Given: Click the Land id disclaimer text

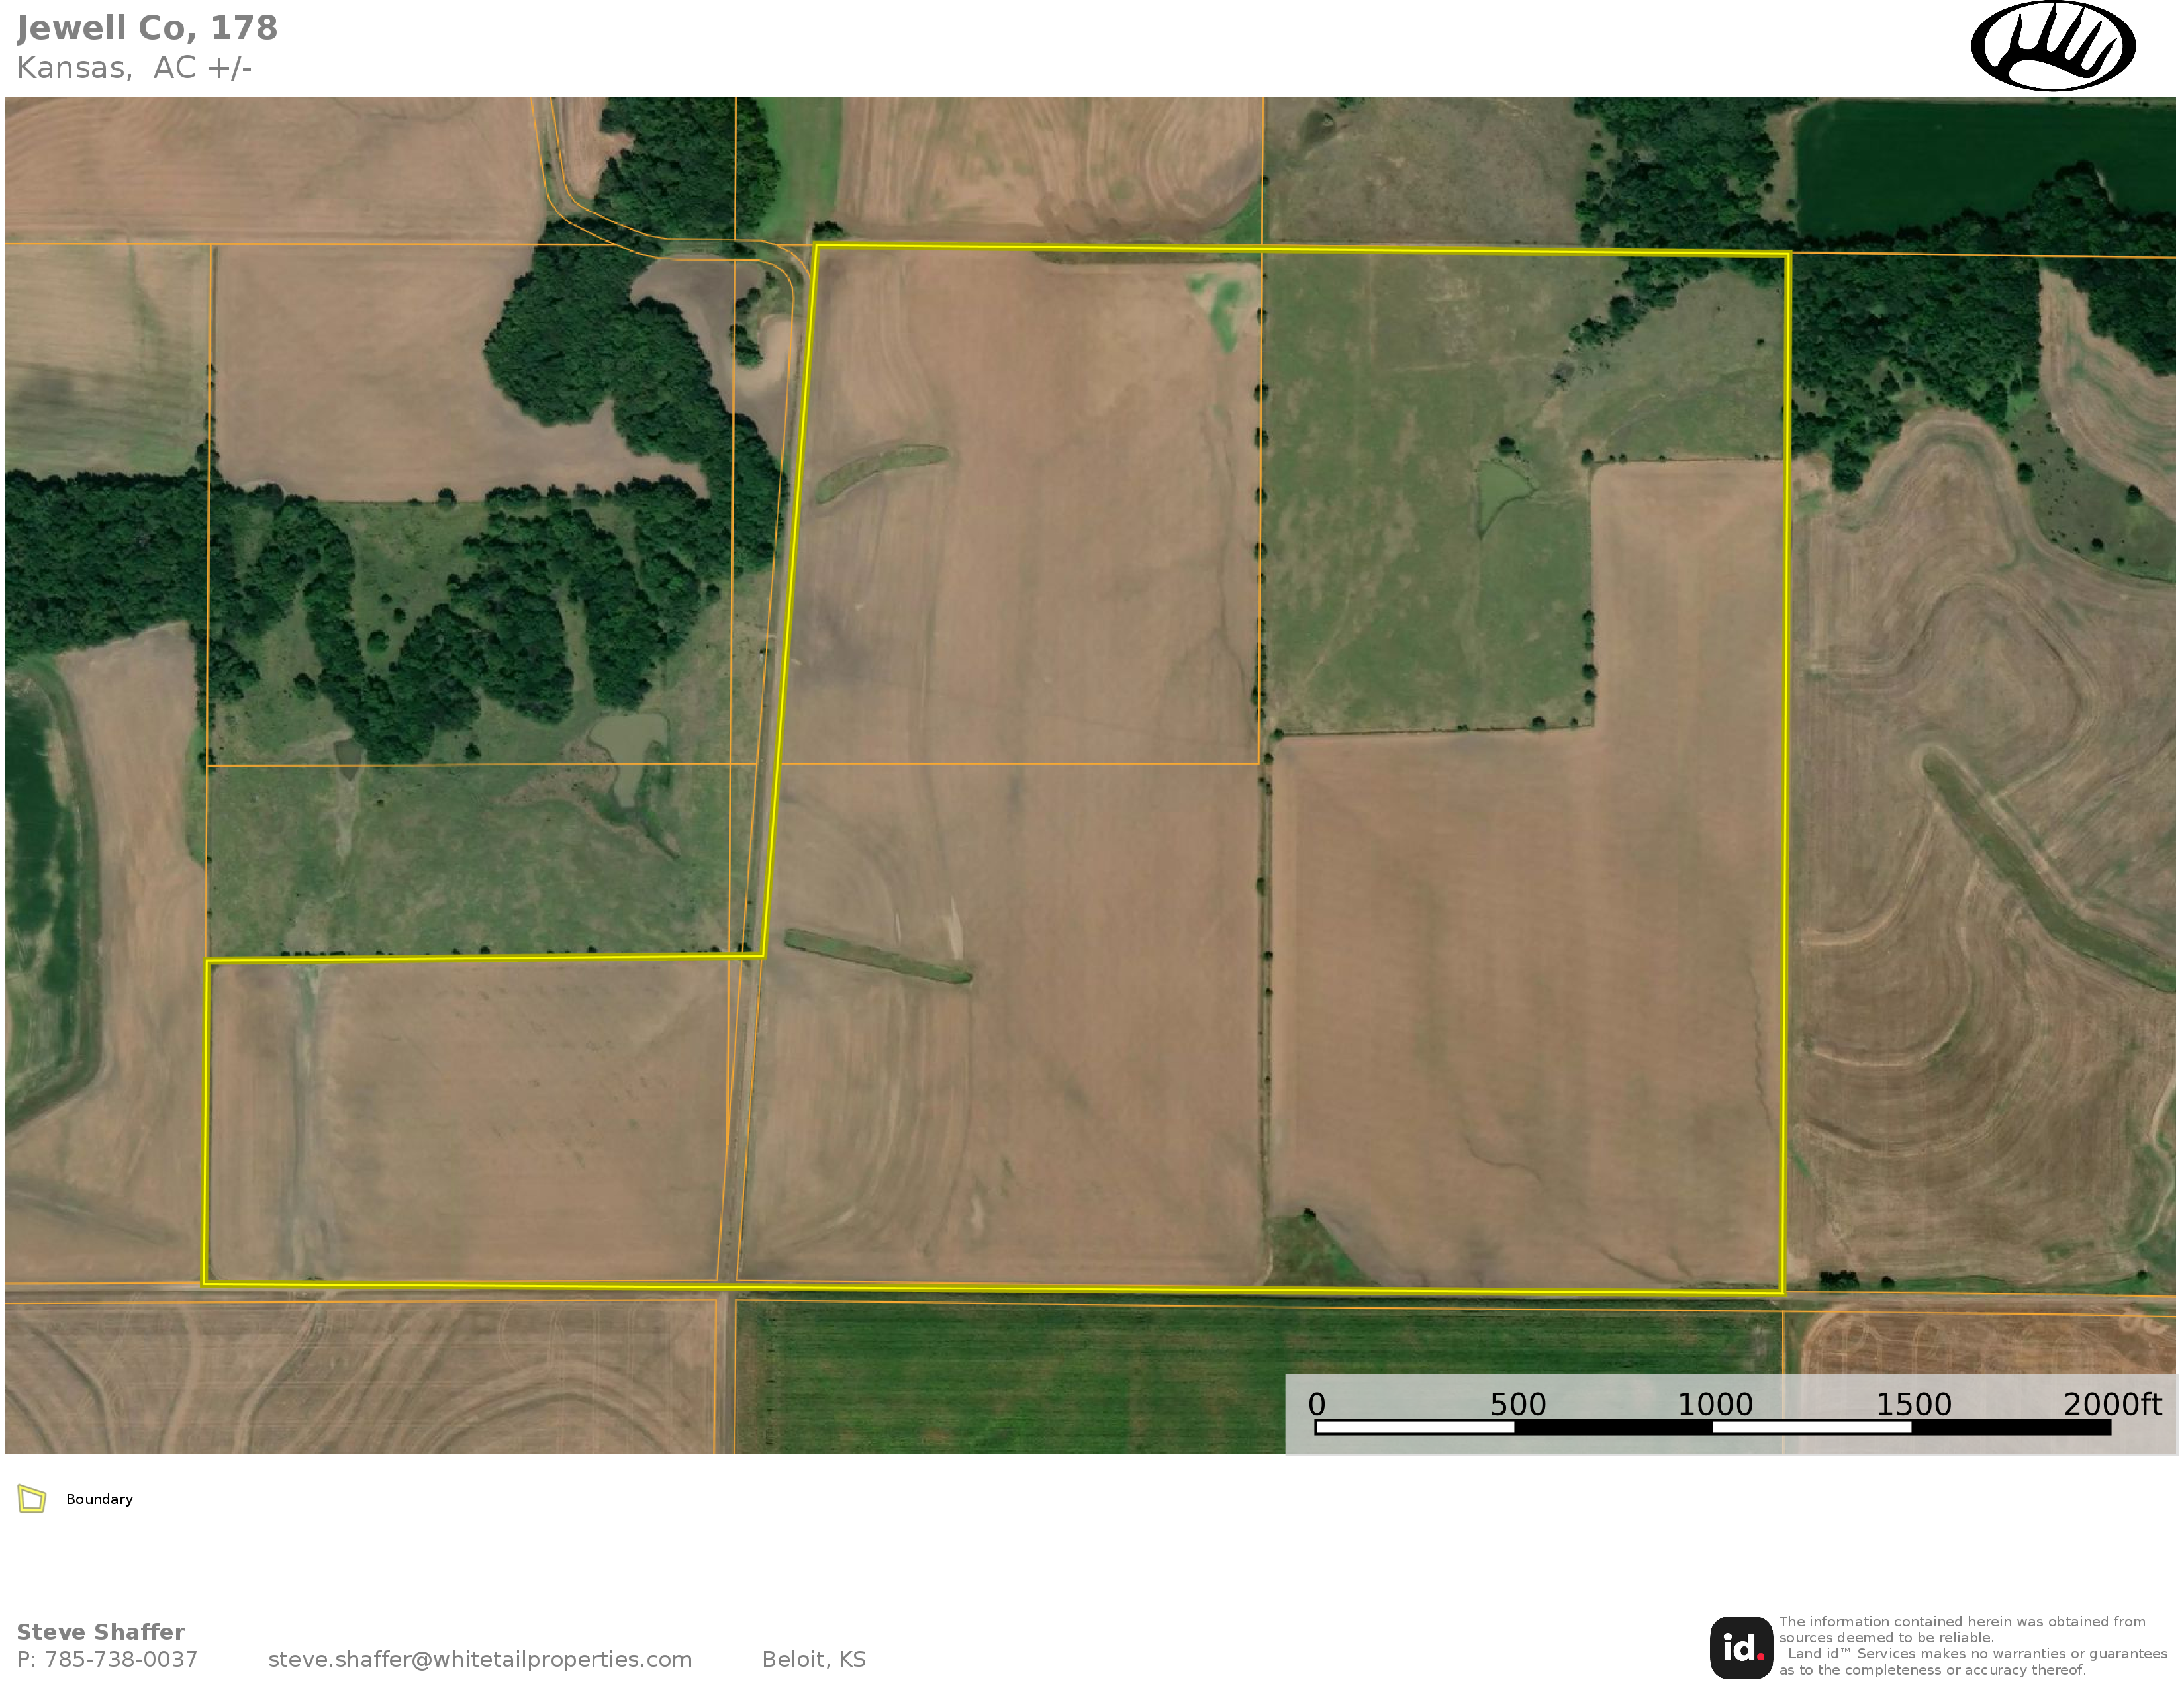Looking at the screenshot, I should [1973, 1646].
